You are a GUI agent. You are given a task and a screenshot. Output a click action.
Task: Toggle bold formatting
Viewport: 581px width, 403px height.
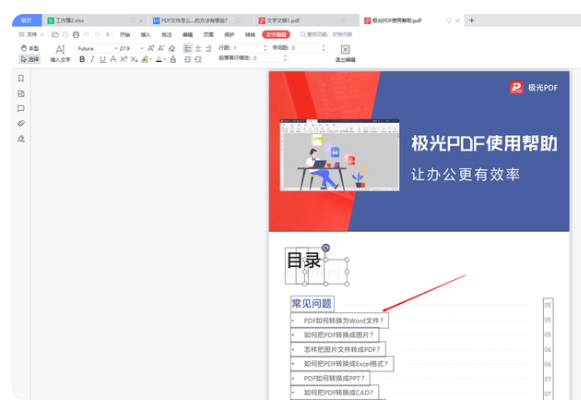[x=82, y=59]
